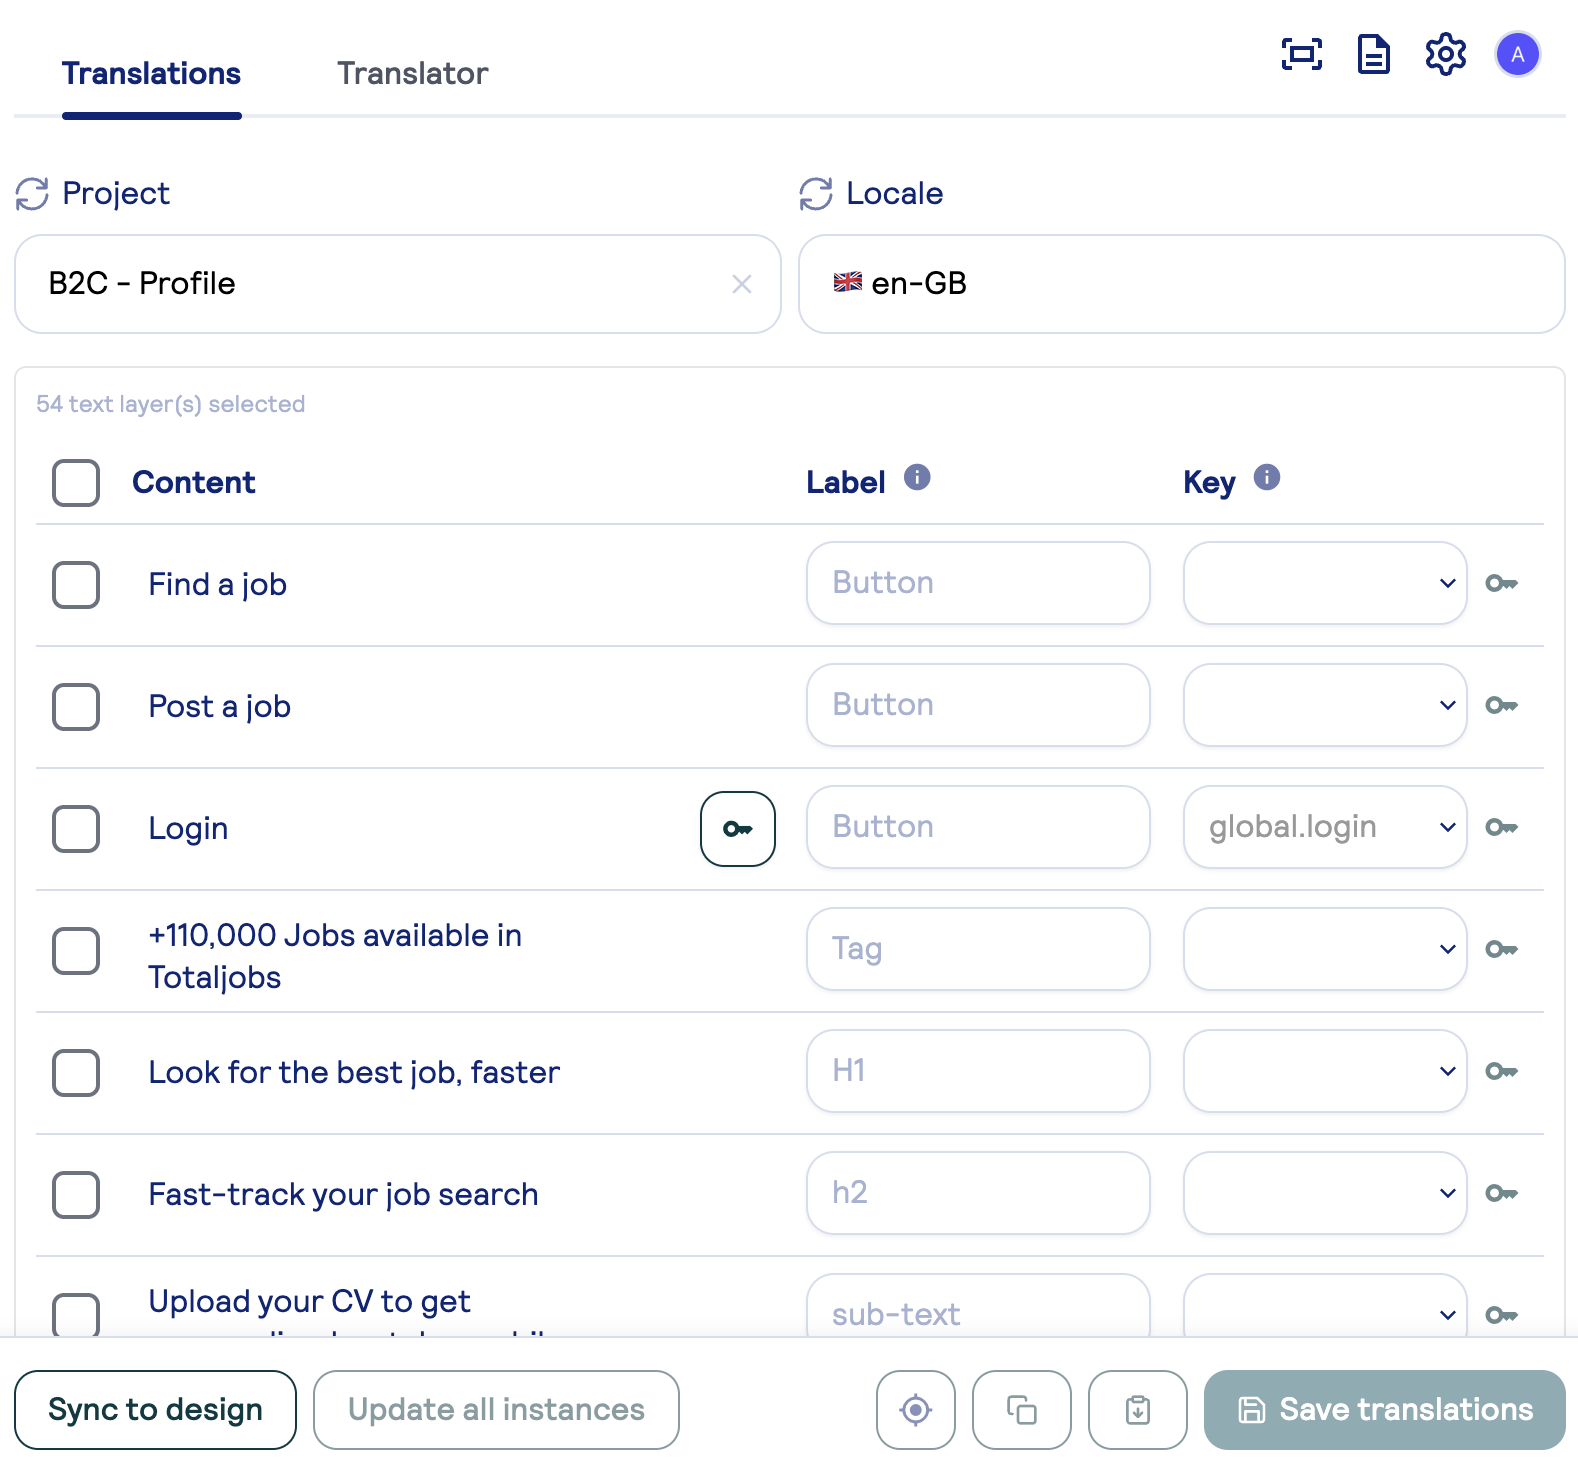
Task: Click key icon for Upload your CV row
Action: (x=1502, y=1315)
